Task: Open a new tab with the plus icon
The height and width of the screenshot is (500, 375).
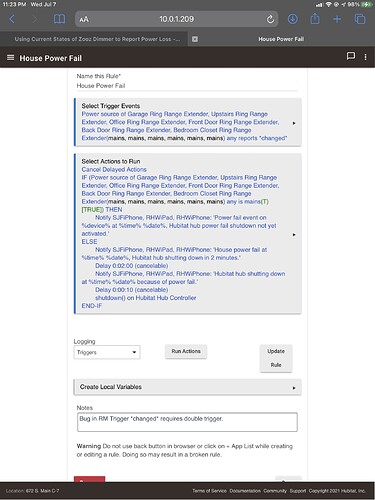Action: tap(337, 19)
